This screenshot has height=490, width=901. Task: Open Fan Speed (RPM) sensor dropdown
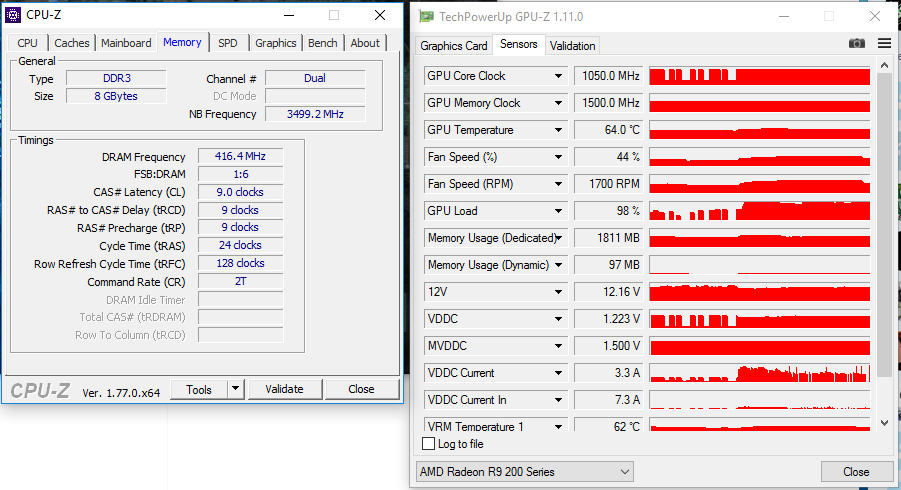coord(558,184)
